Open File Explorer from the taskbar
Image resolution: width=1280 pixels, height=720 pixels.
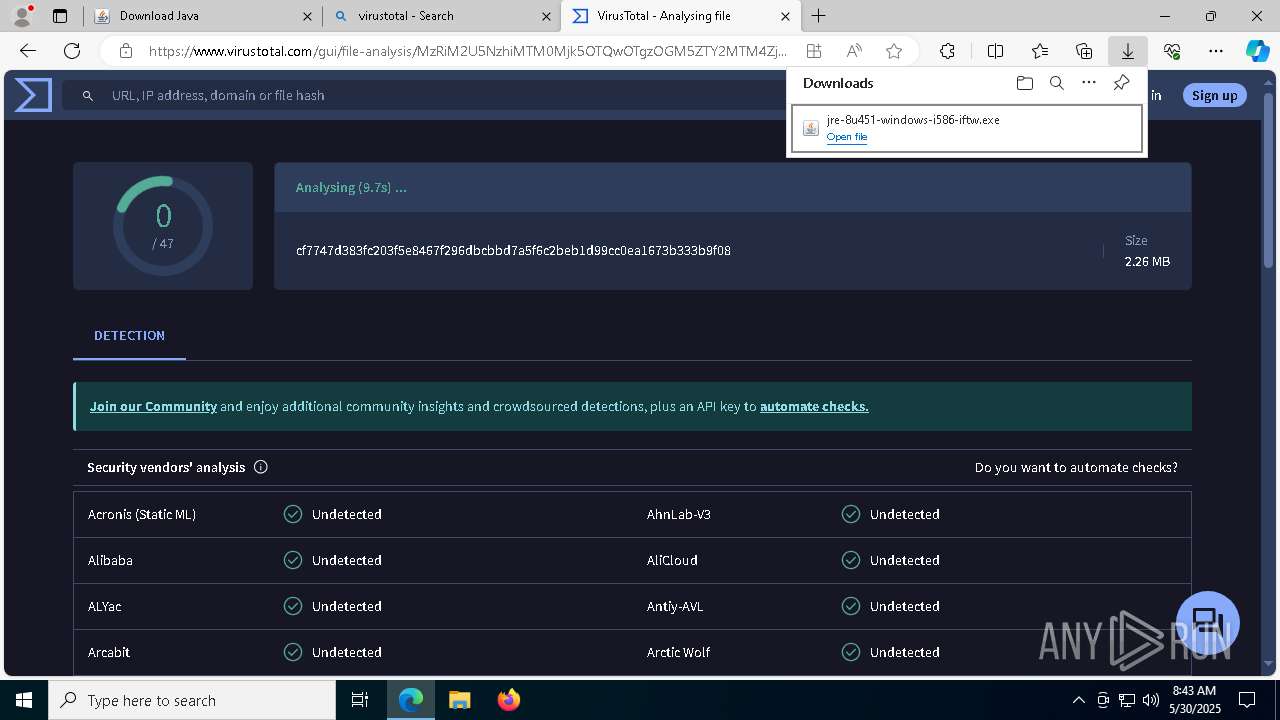pos(460,700)
